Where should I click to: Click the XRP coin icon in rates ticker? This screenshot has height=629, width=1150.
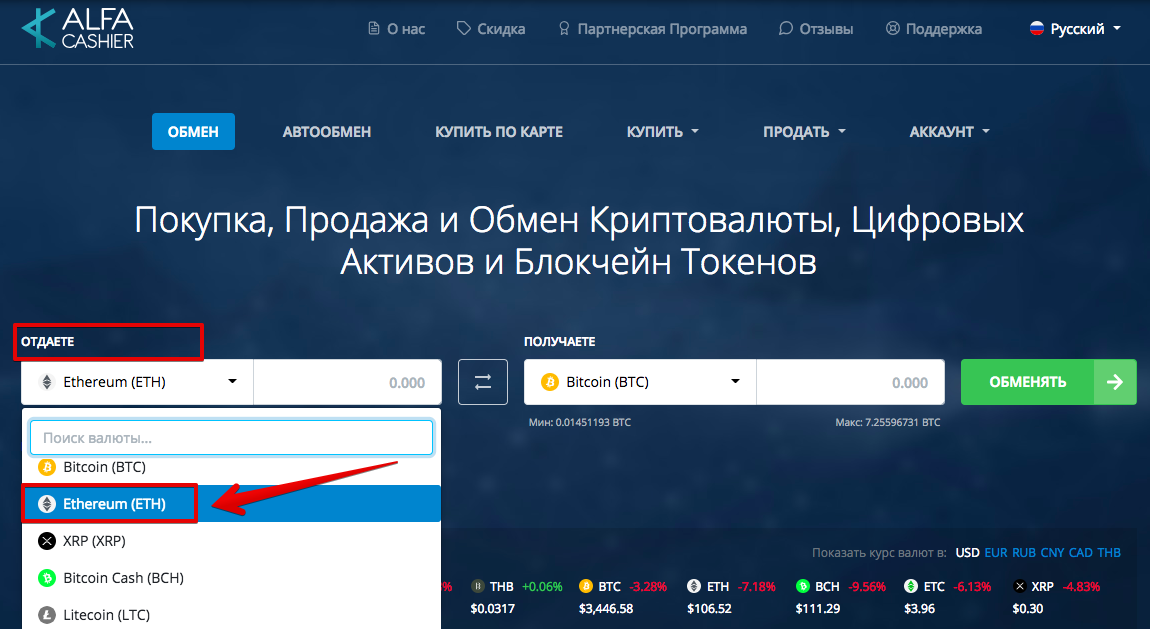pos(1019,586)
